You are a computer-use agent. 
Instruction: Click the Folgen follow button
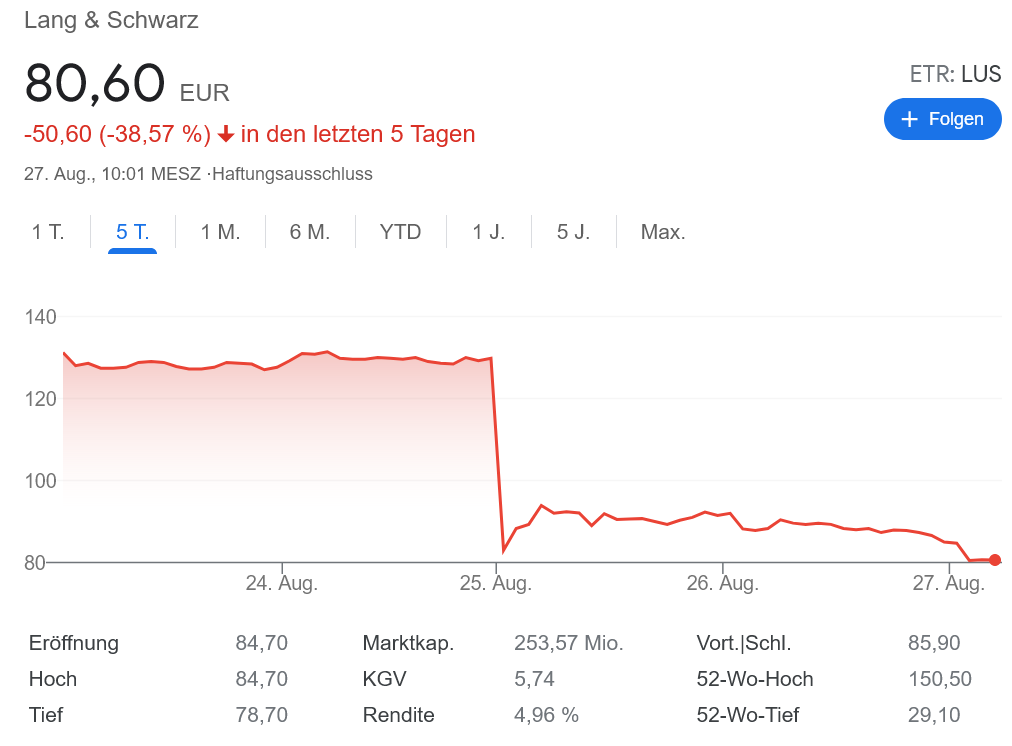tap(942, 119)
